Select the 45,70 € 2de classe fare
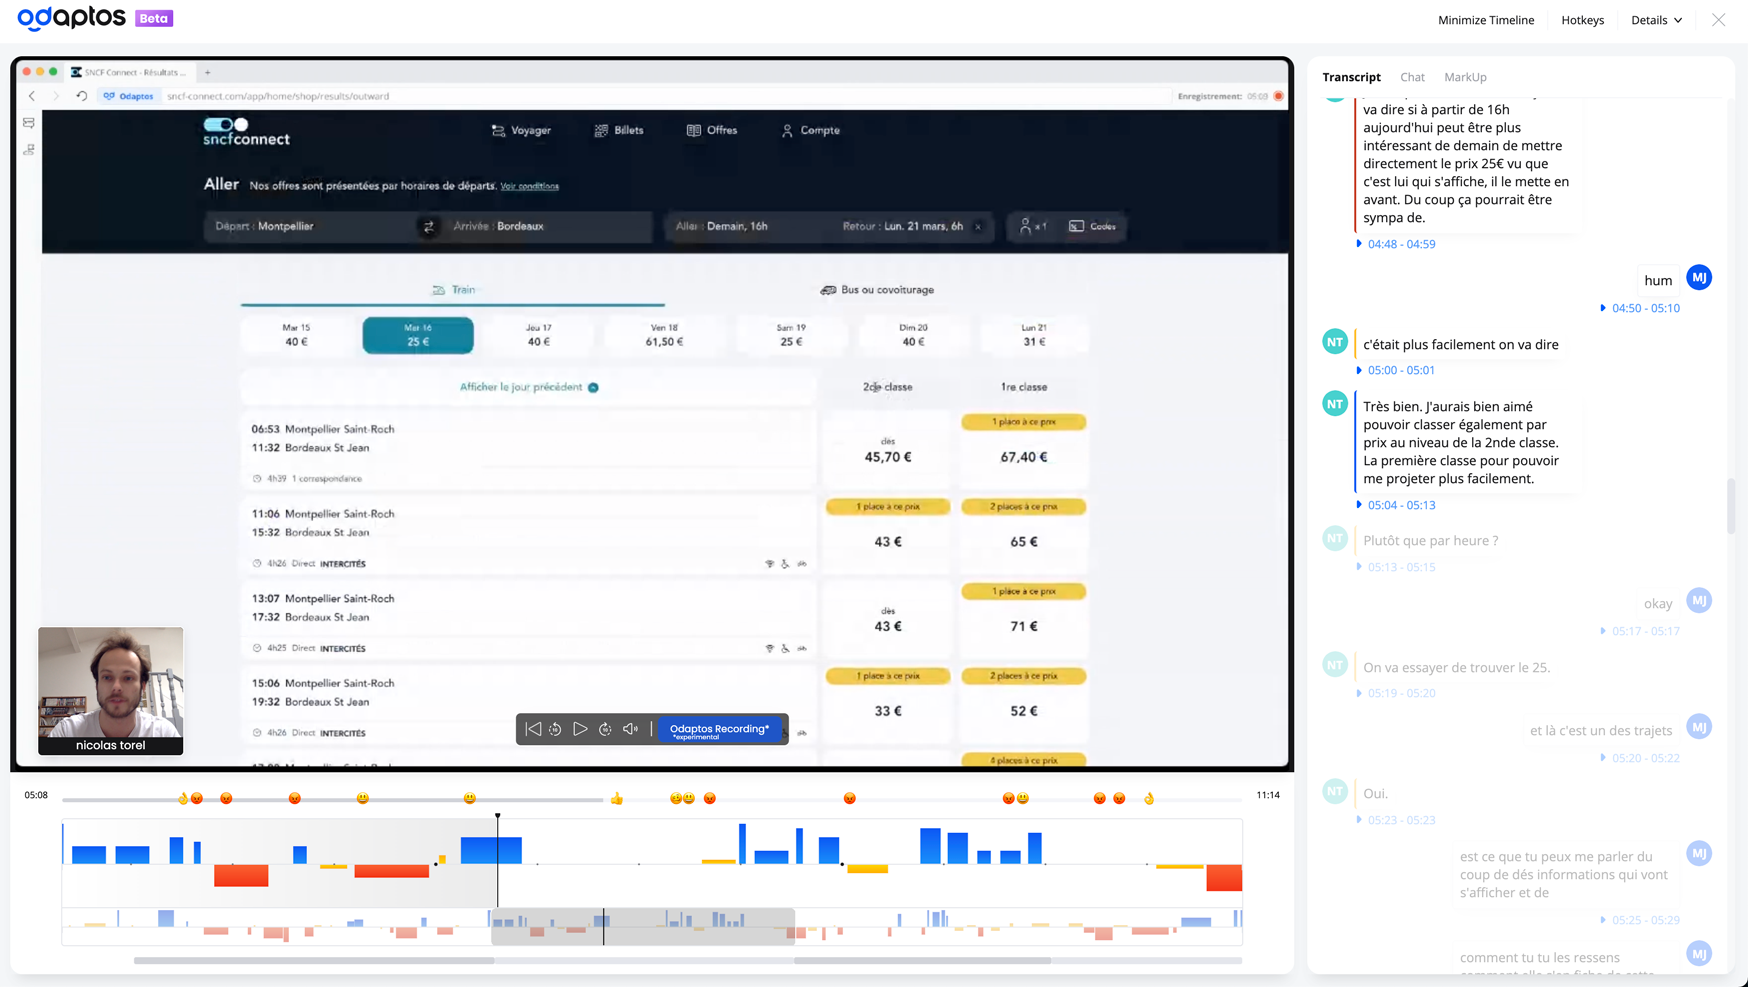The height and width of the screenshot is (987, 1748). tap(888, 450)
